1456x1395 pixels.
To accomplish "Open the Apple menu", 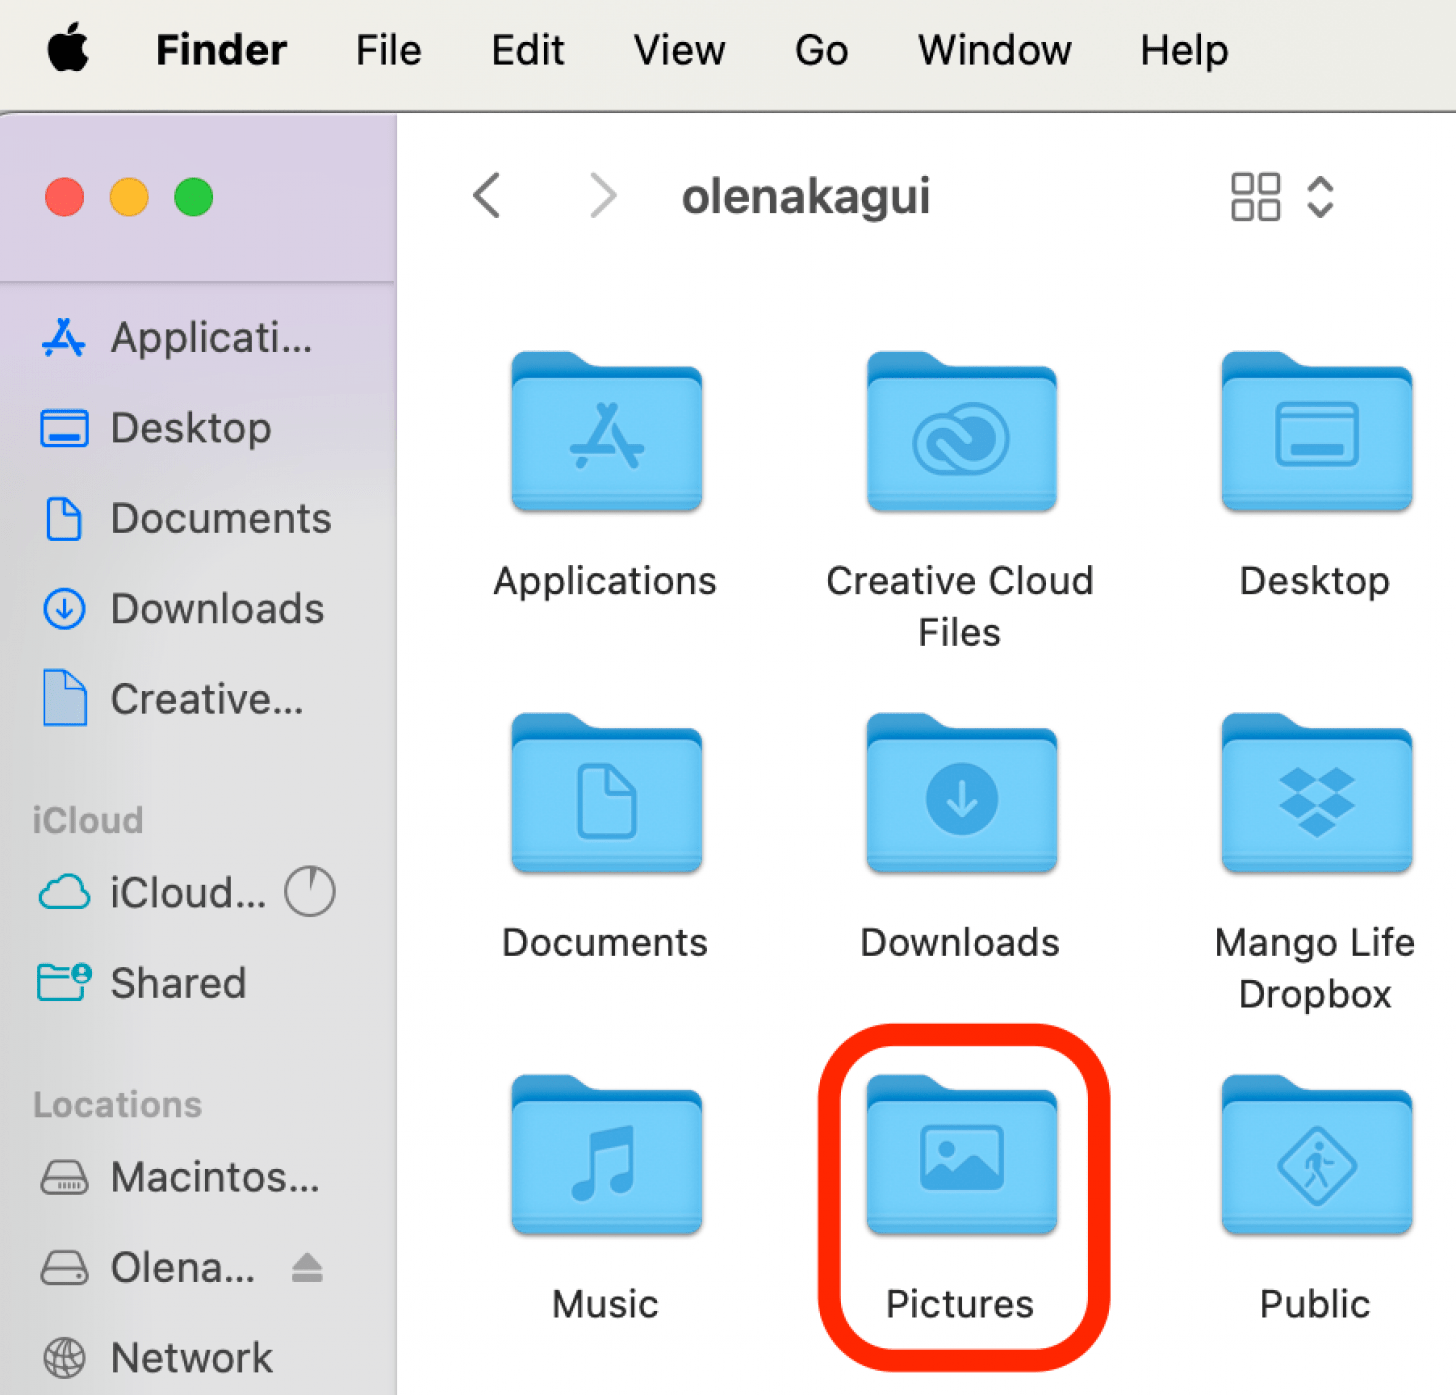I will 68,50.
